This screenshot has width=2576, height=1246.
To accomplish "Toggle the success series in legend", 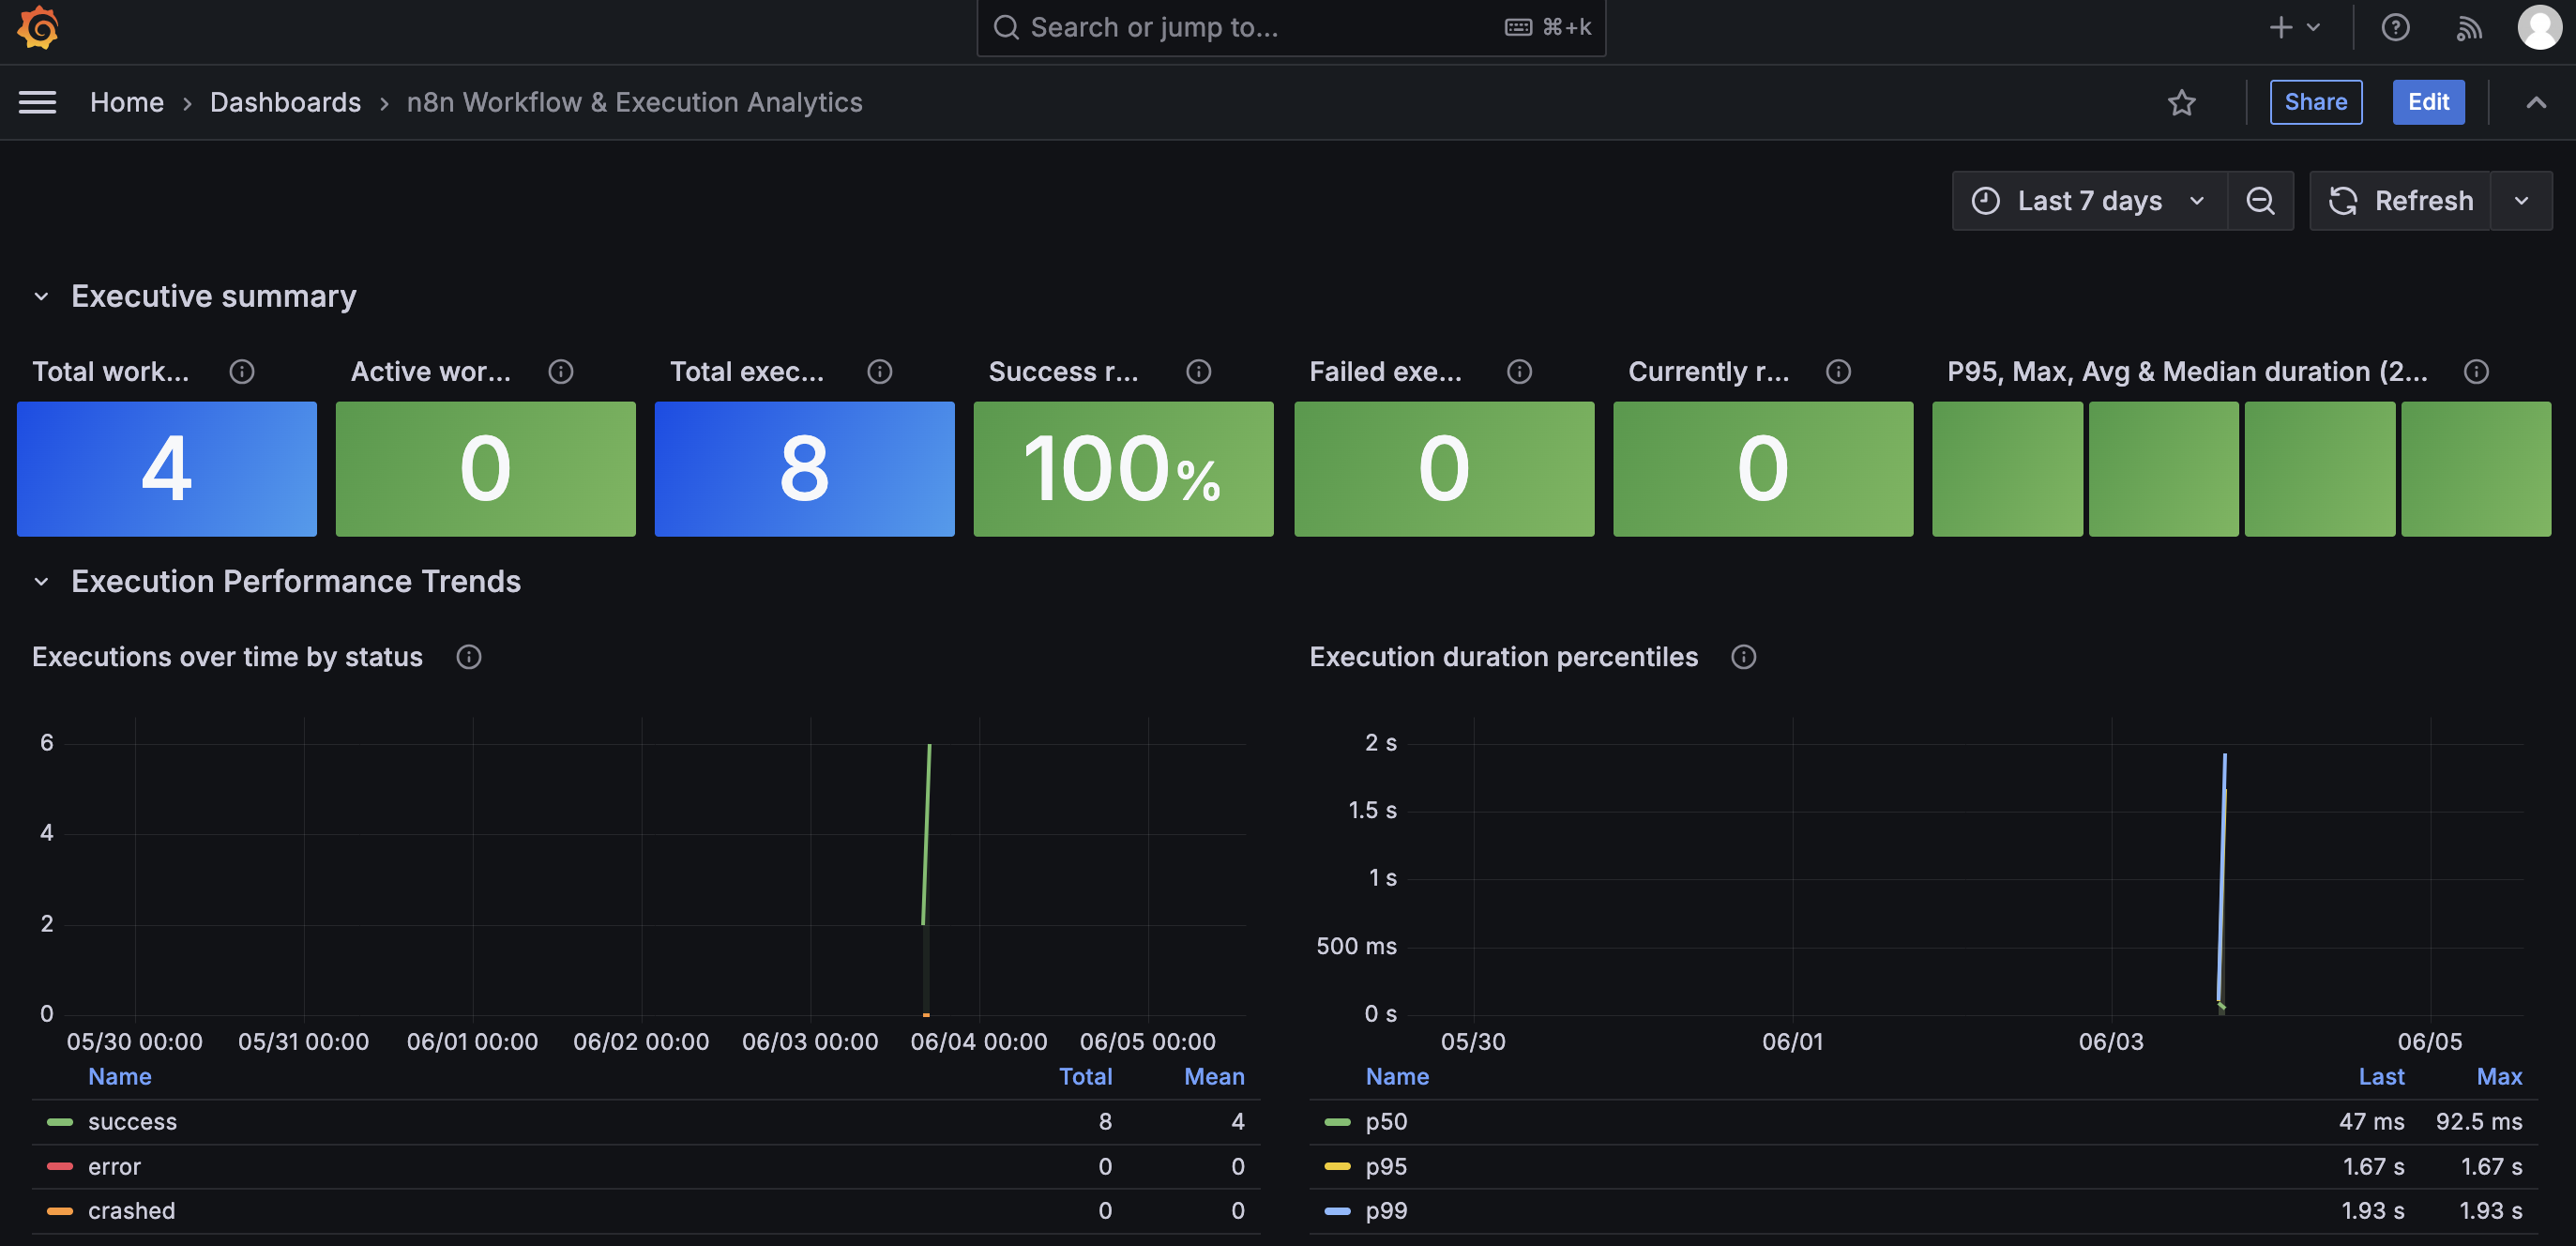I will point(132,1122).
